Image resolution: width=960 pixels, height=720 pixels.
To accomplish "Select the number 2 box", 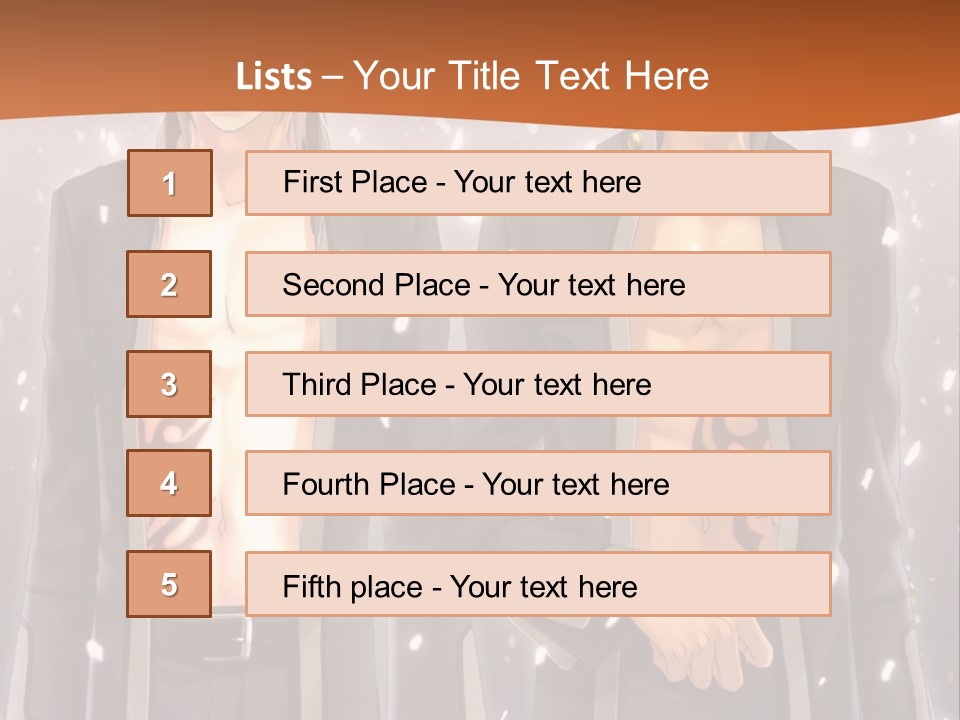I will pos(169,284).
